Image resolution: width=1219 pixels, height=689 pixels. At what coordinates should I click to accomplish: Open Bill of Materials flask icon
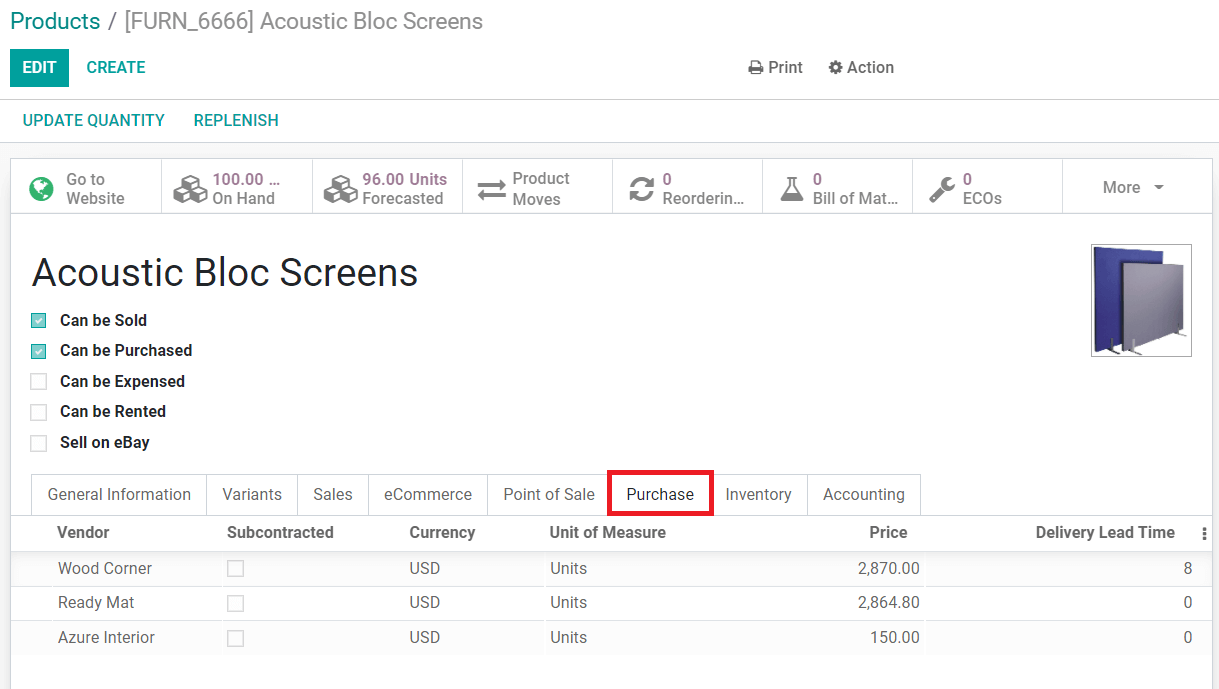click(791, 188)
